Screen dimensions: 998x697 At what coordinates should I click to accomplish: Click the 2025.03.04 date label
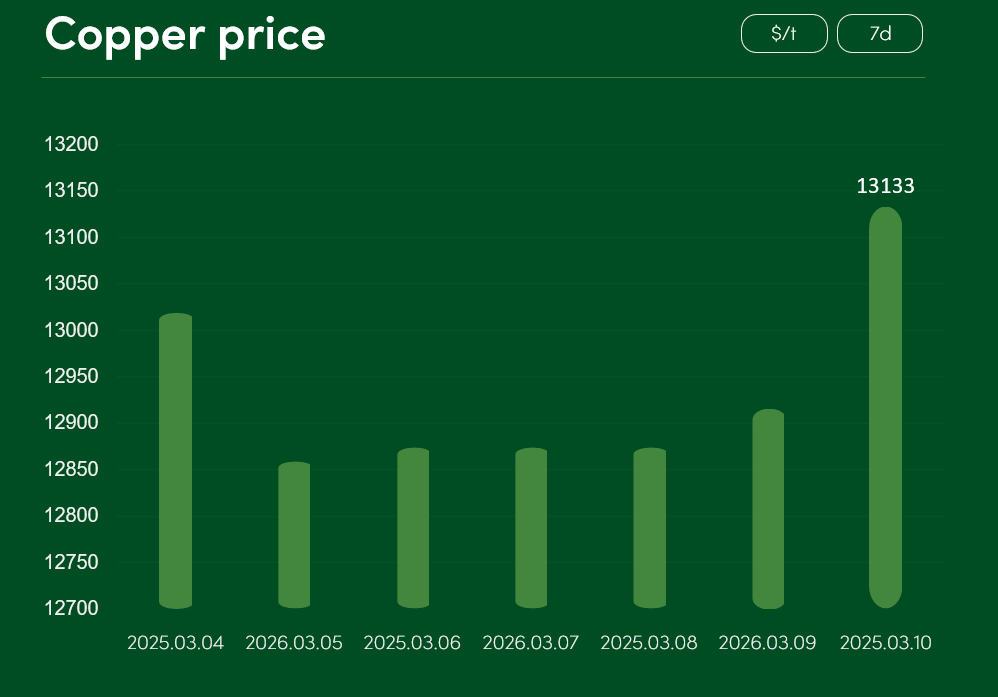[175, 643]
